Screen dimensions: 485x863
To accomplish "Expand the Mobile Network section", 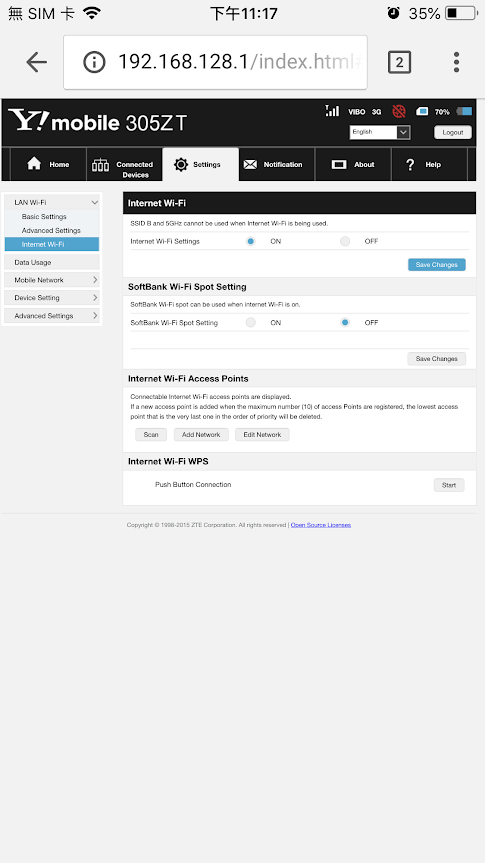I will pos(52,280).
